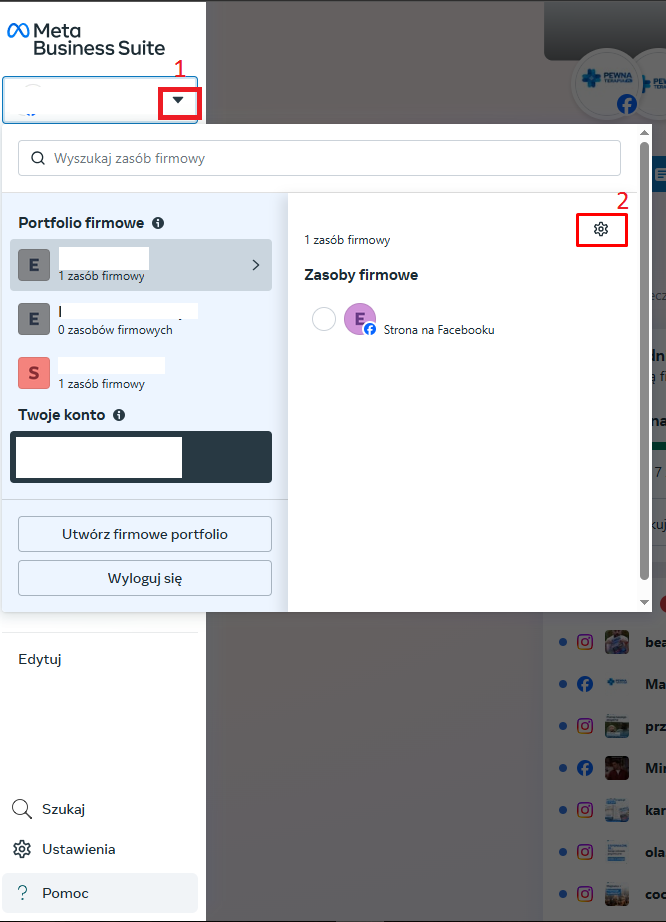Select the red S business portfolio

click(141, 373)
